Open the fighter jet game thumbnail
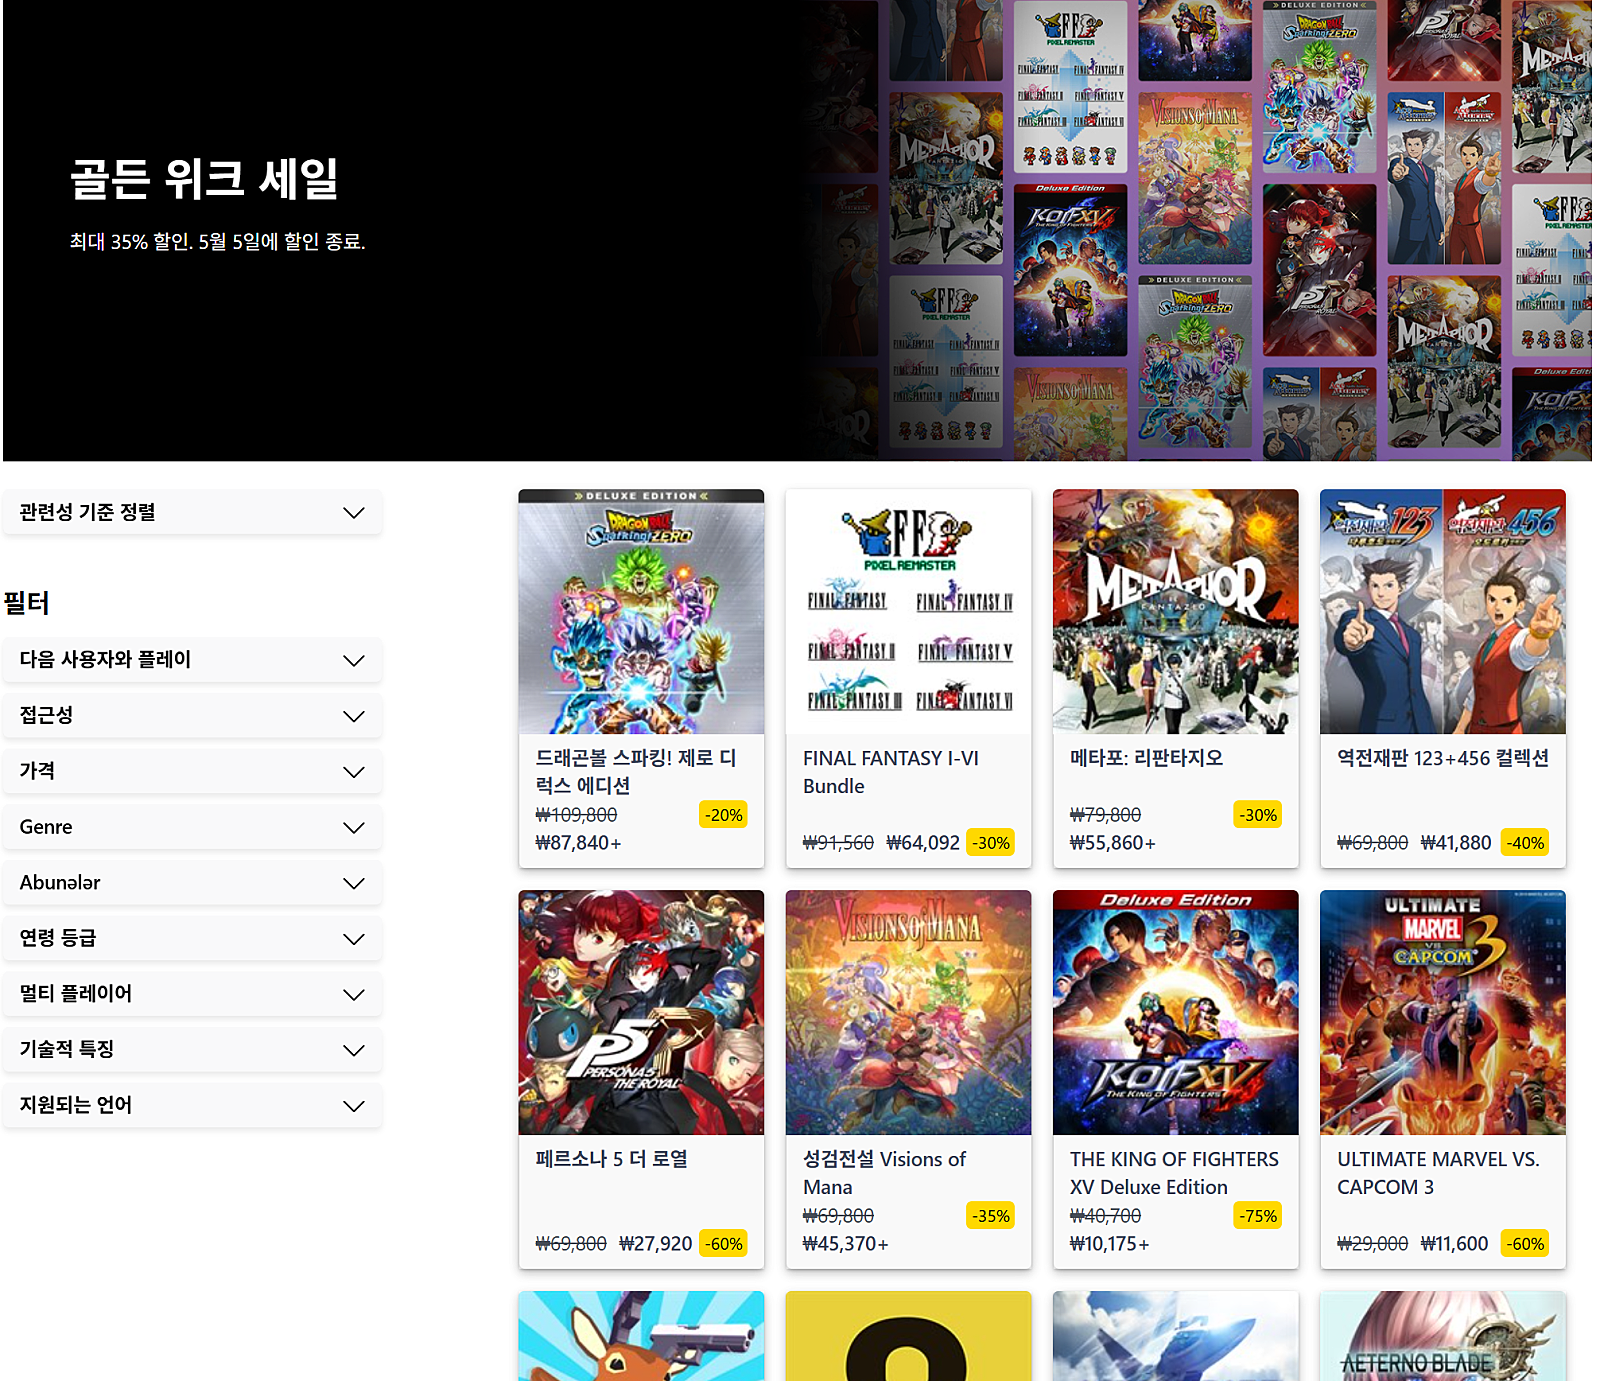Viewport: 1600px width, 1381px height. pyautogui.click(x=1176, y=1336)
